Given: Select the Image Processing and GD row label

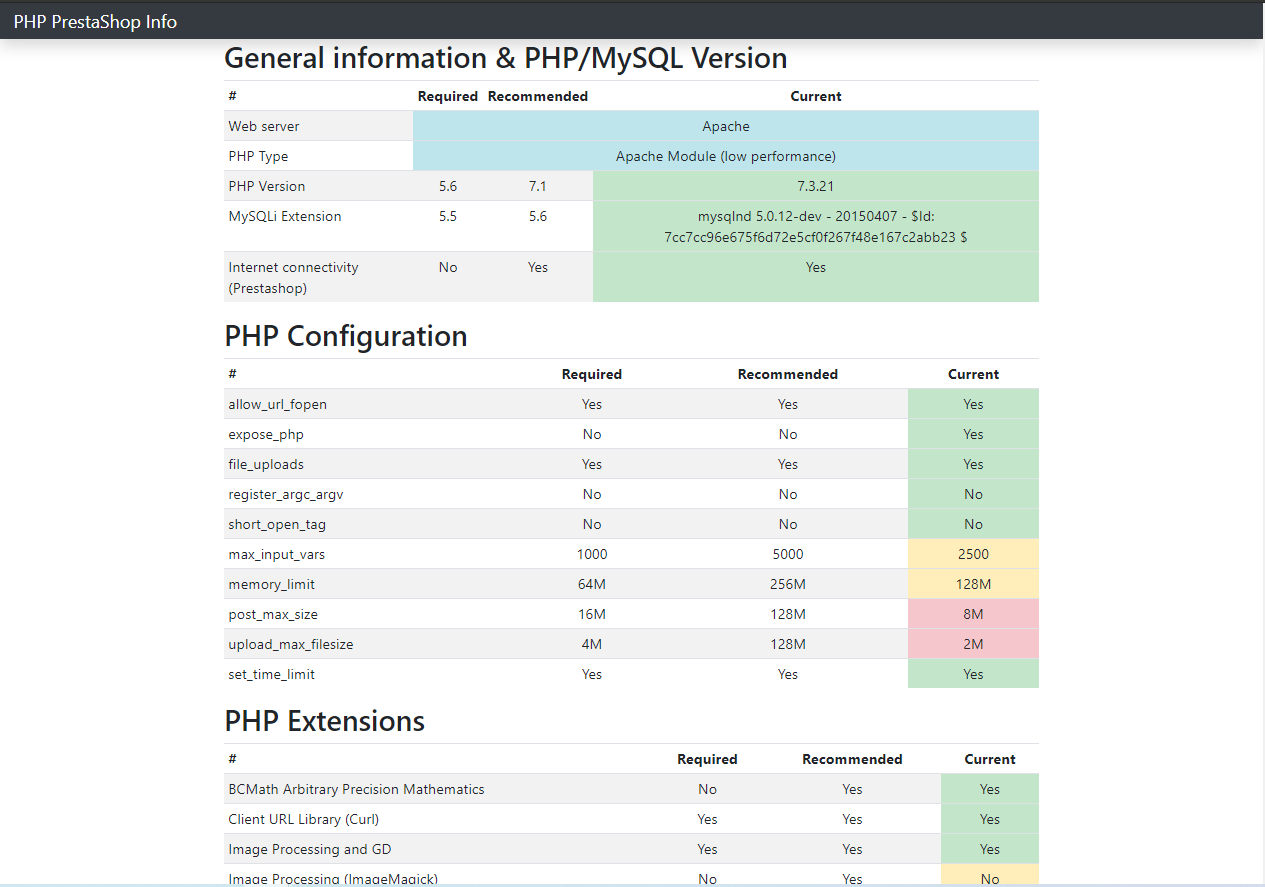Looking at the screenshot, I should pyautogui.click(x=310, y=849).
